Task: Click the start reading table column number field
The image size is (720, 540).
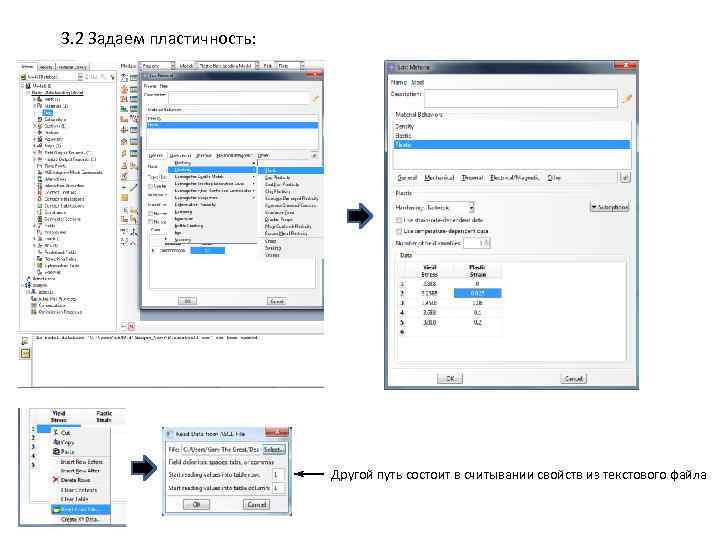Action: coord(277,488)
